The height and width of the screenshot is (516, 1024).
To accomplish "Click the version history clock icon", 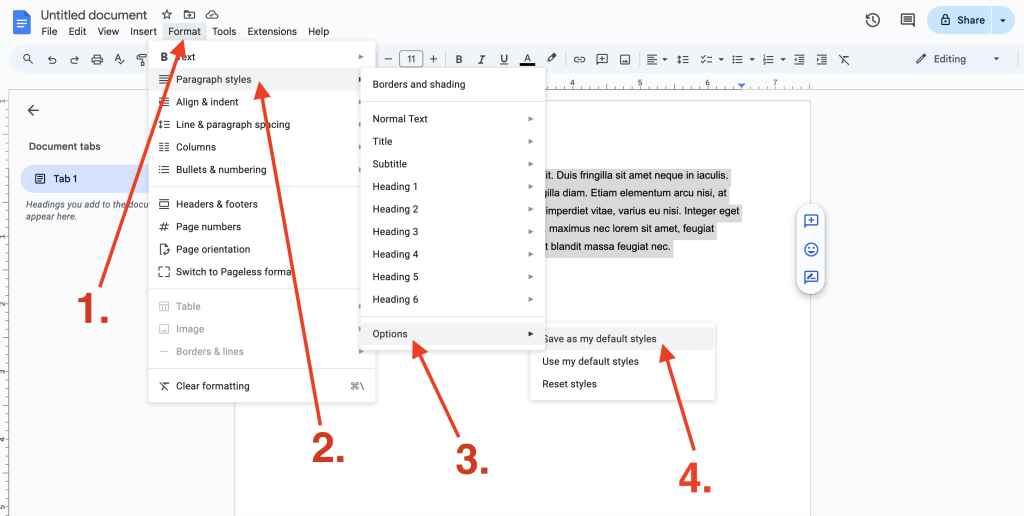I will click(x=872, y=20).
